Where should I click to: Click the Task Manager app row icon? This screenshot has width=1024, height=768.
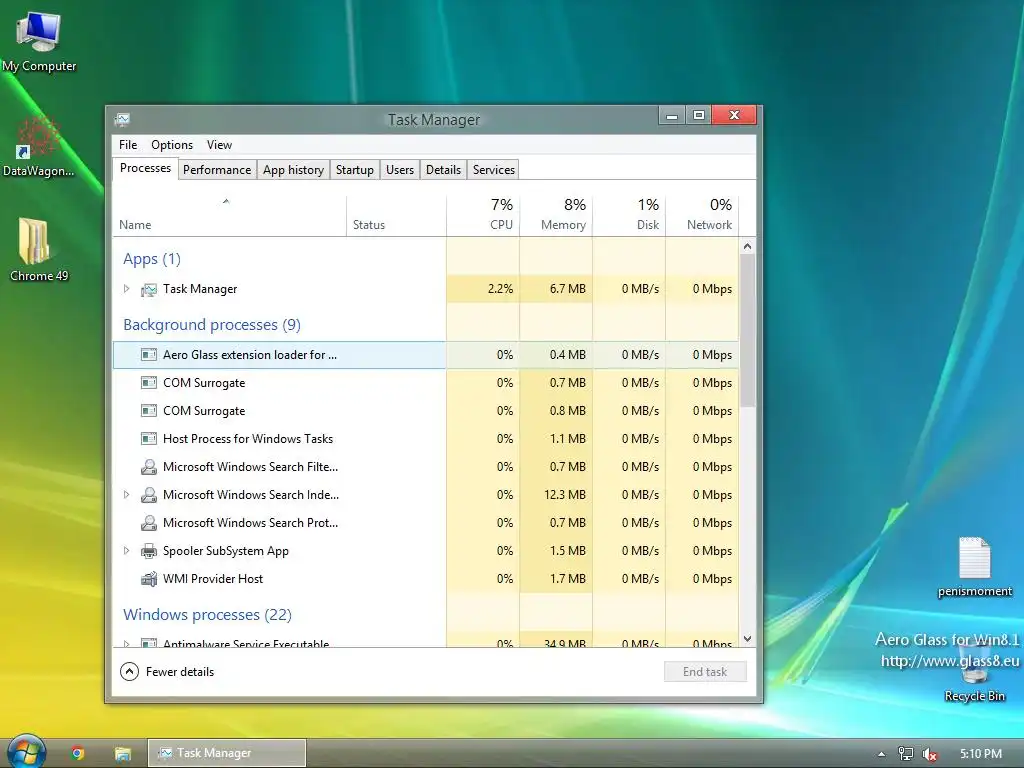click(x=149, y=289)
